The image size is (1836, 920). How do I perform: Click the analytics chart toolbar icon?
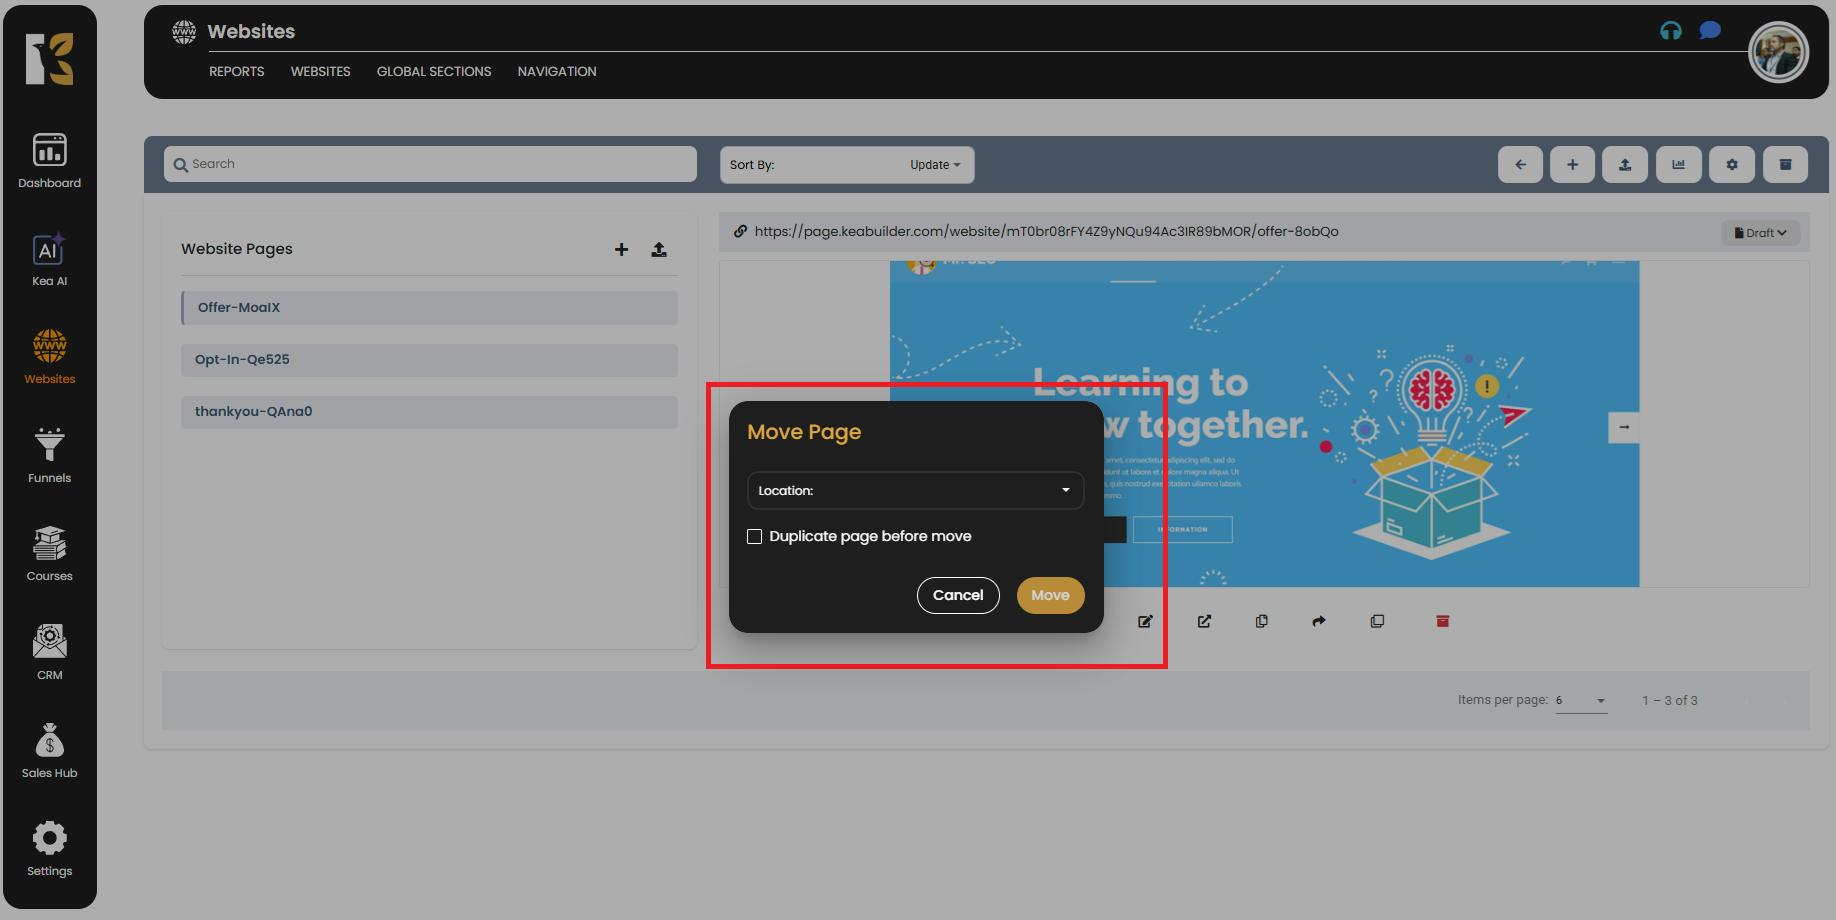tap(1678, 165)
